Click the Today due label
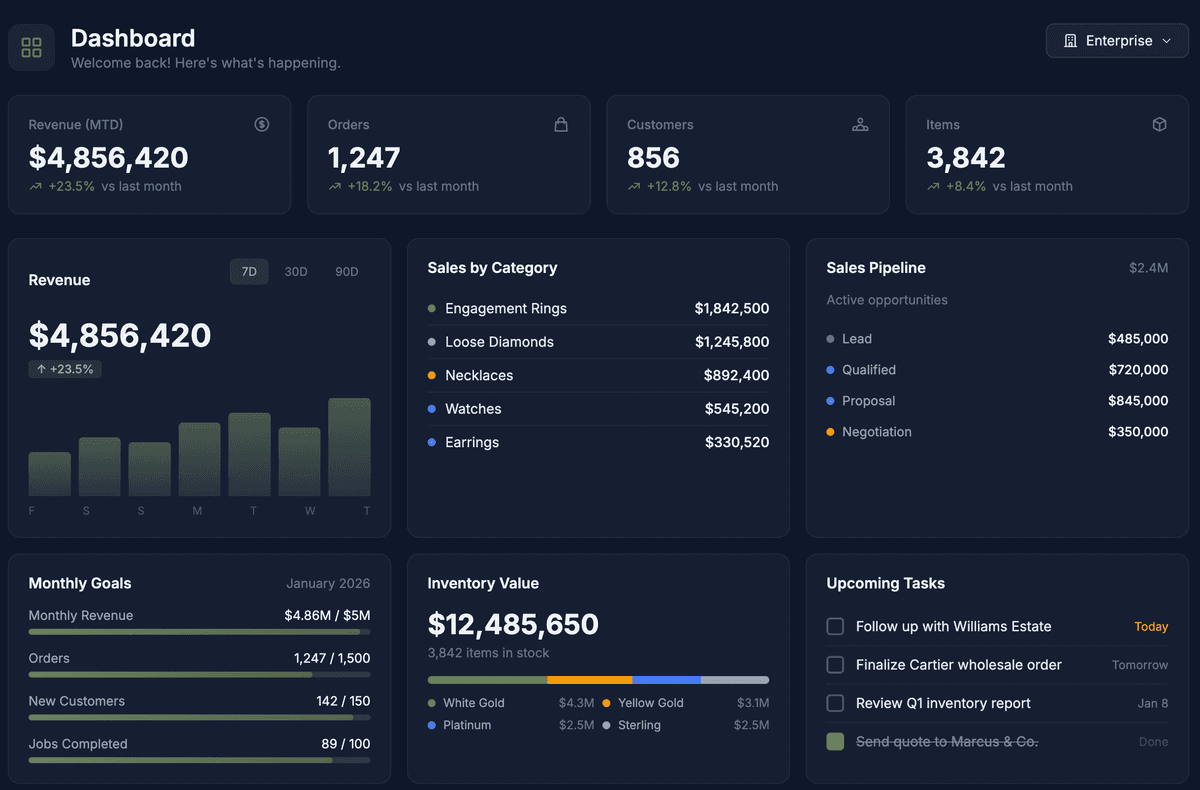 point(1151,627)
